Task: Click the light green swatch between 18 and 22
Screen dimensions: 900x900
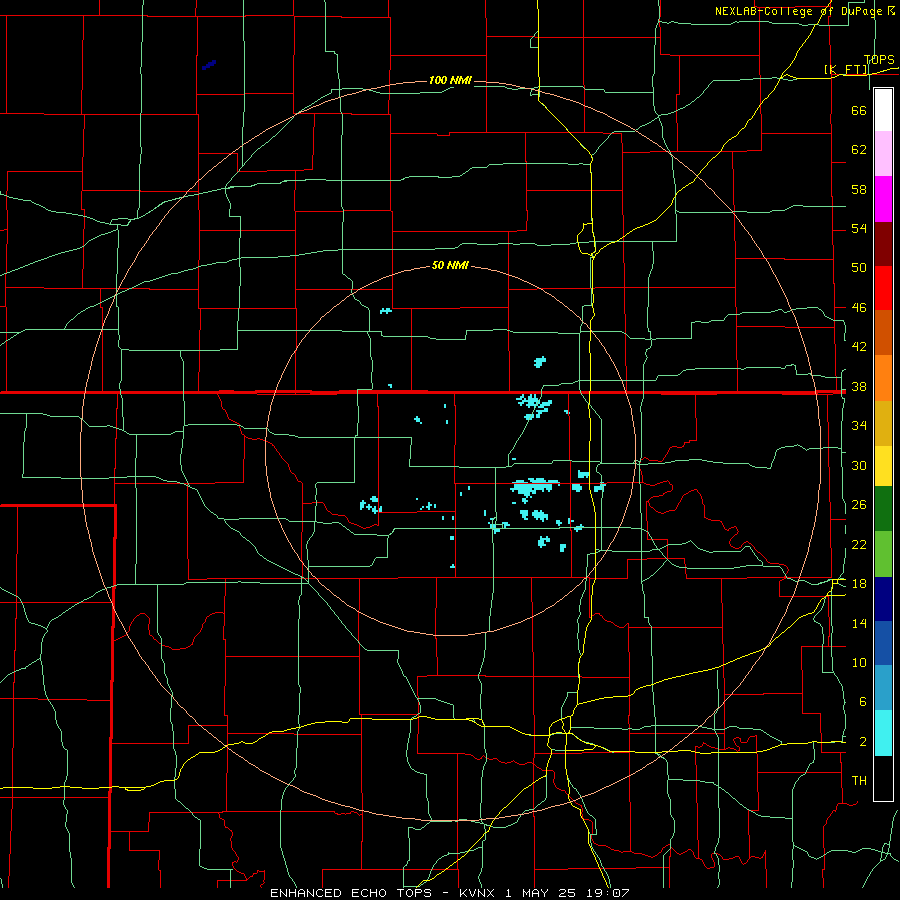Action: 883,554
